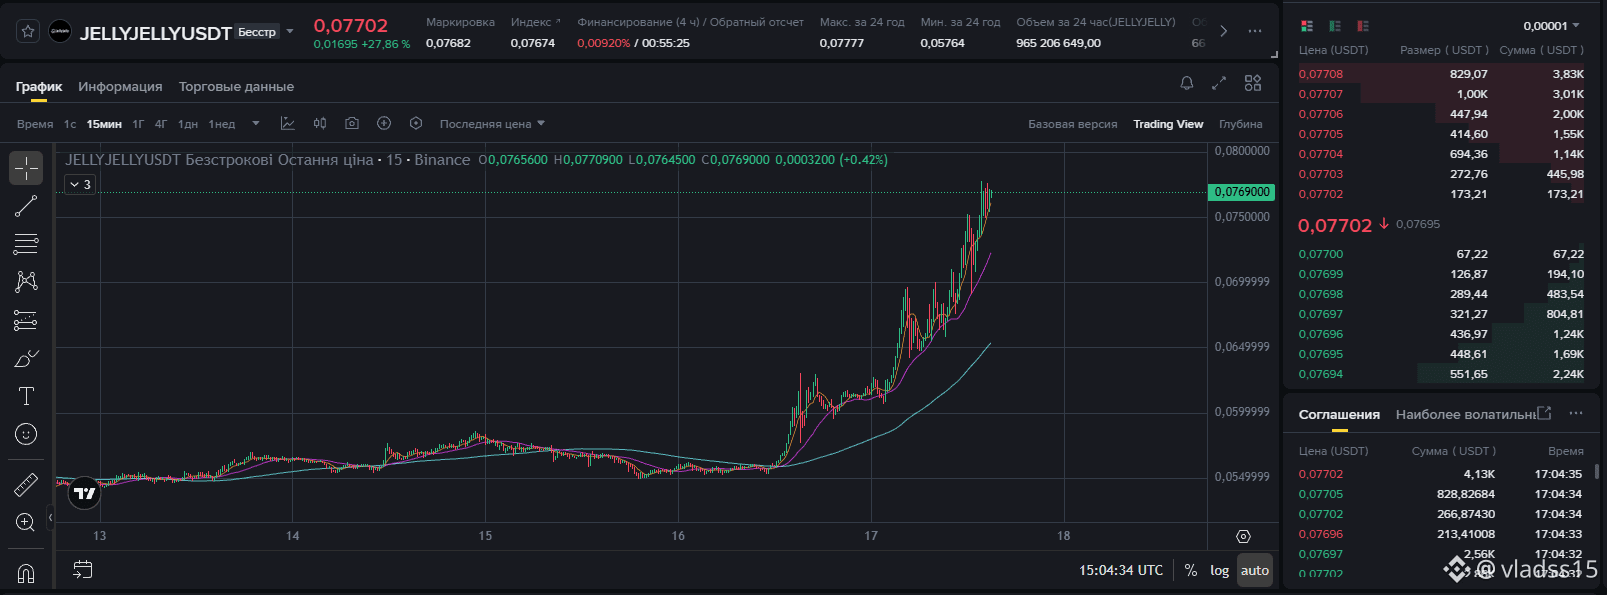The width and height of the screenshot is (1607, 595).
Task: Show both bids and asks order book view
Action: [x=1307, y=26]
